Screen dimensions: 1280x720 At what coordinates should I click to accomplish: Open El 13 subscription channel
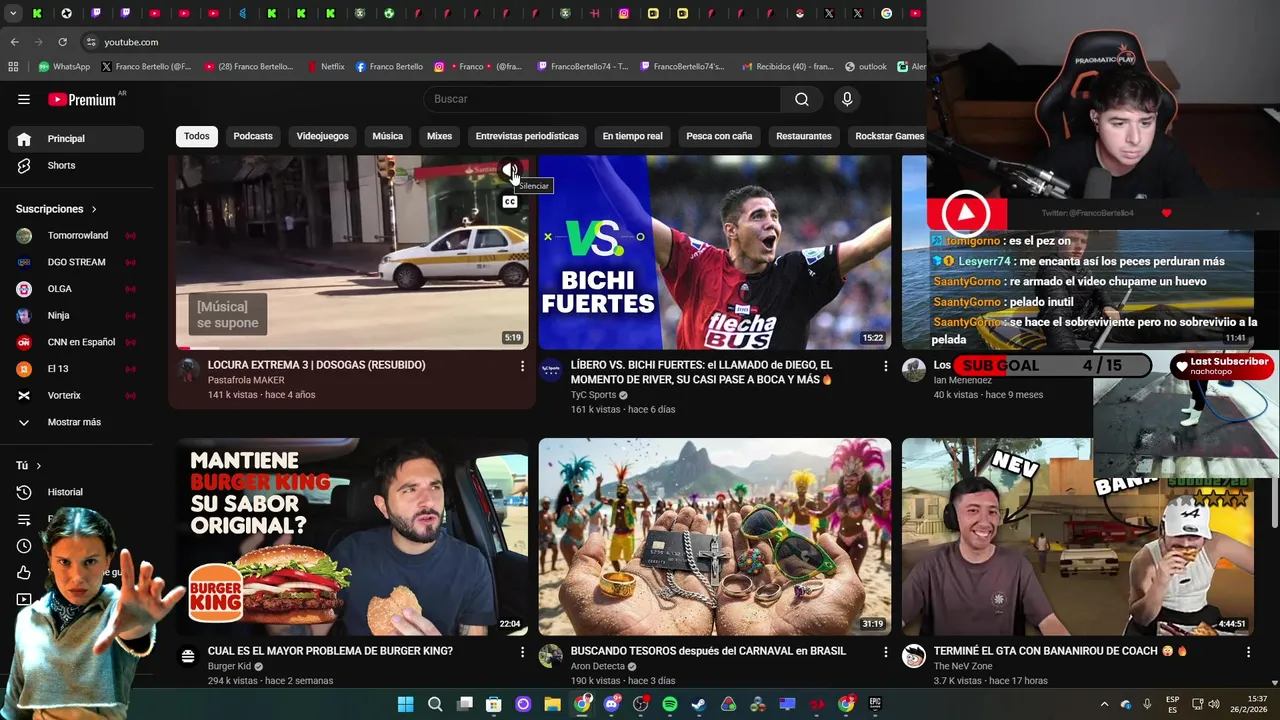tap(76, 369)
